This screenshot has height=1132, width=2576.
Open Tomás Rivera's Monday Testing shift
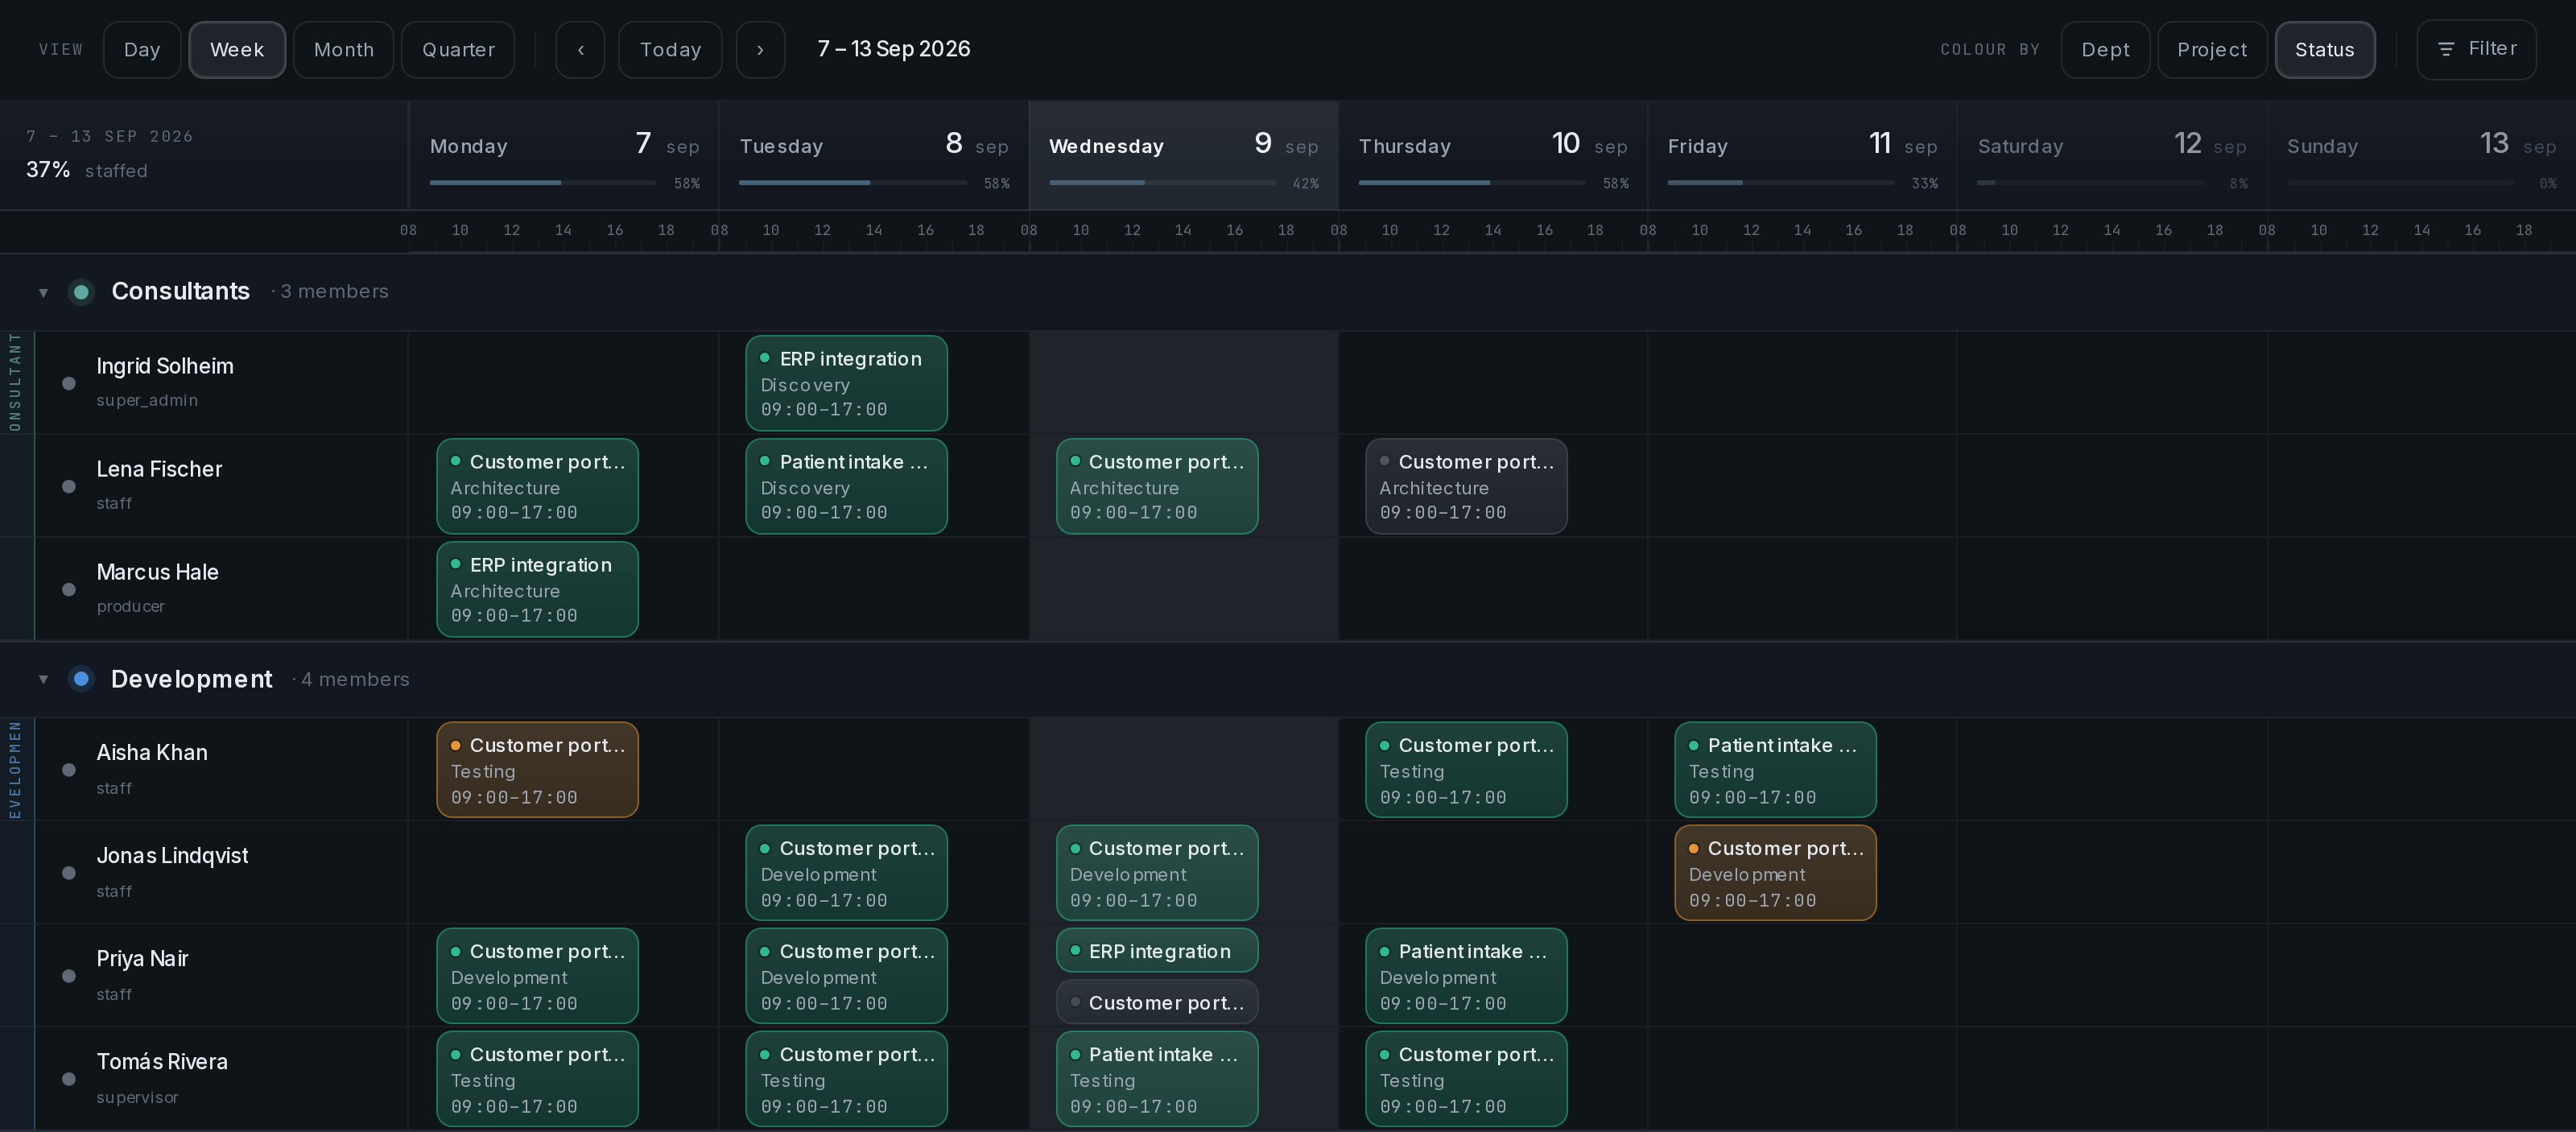537,1079
